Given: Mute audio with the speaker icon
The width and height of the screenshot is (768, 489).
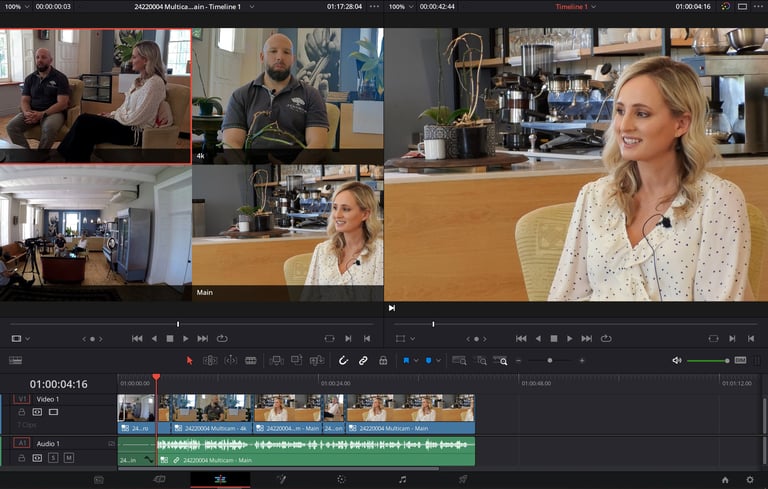Looking at the screenshot, I should 677,361.
